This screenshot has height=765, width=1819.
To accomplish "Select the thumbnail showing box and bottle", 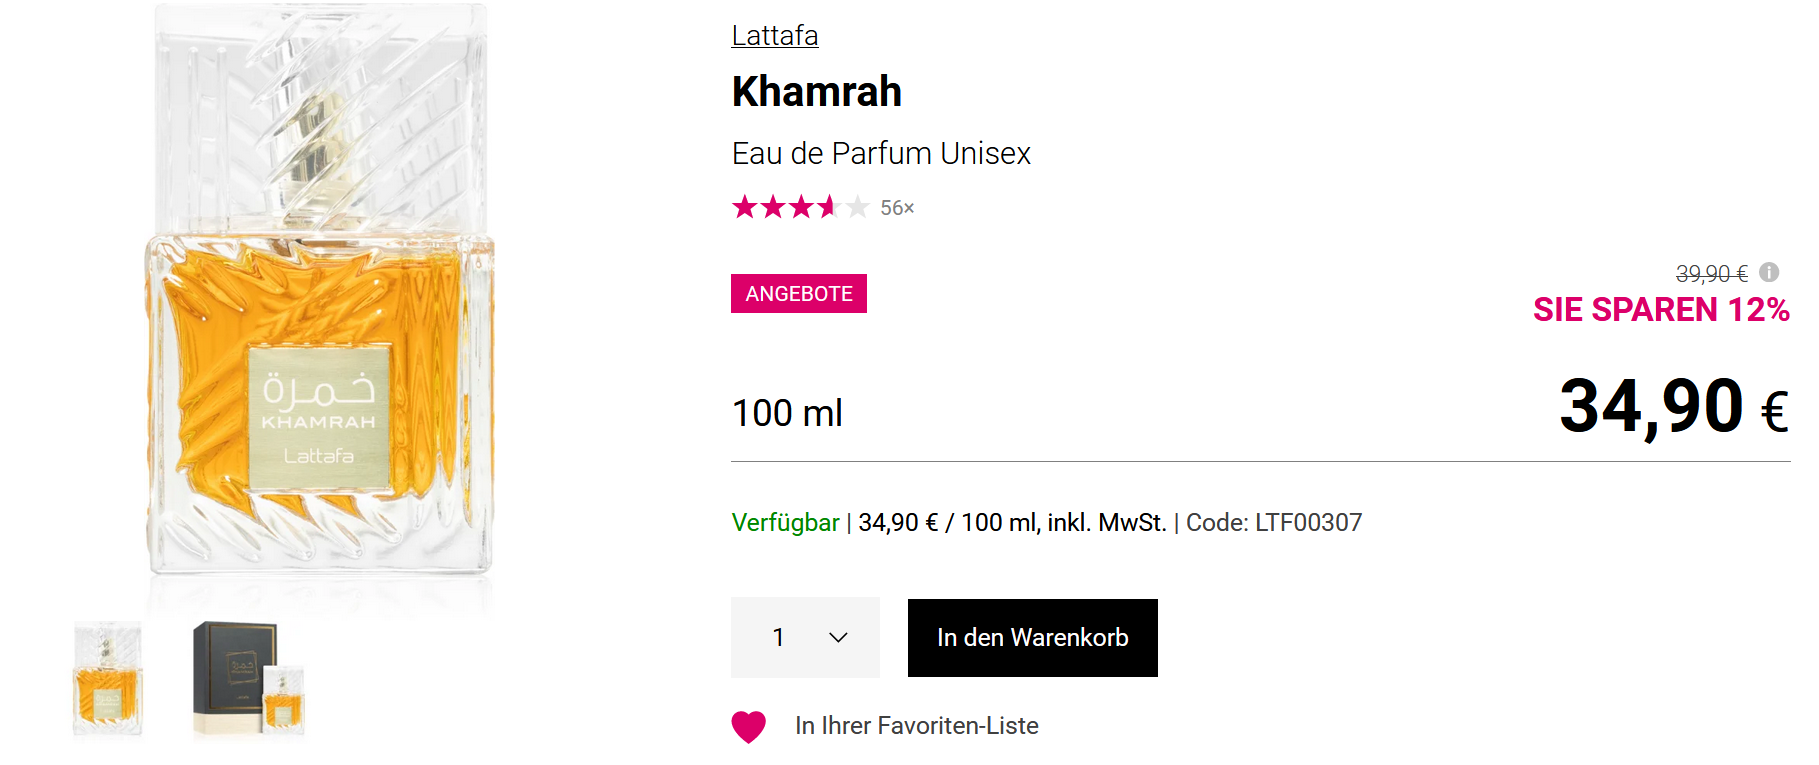I will click(x=248, y=679).
